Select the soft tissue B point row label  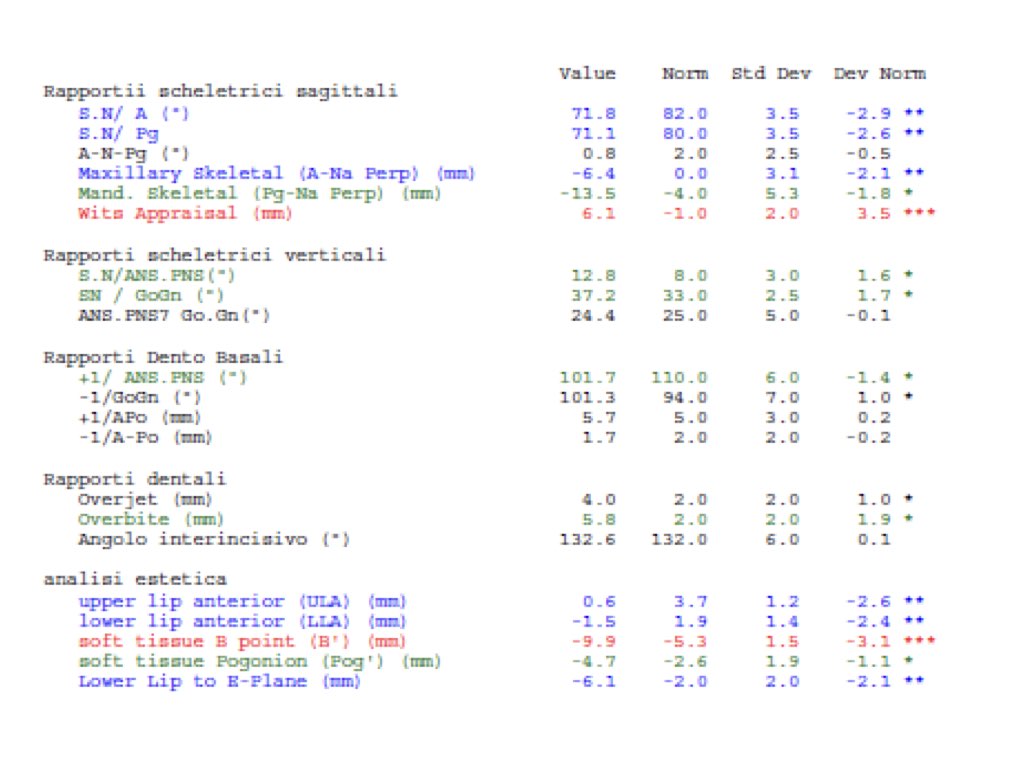pyautogui.click(x=243, y=641)
